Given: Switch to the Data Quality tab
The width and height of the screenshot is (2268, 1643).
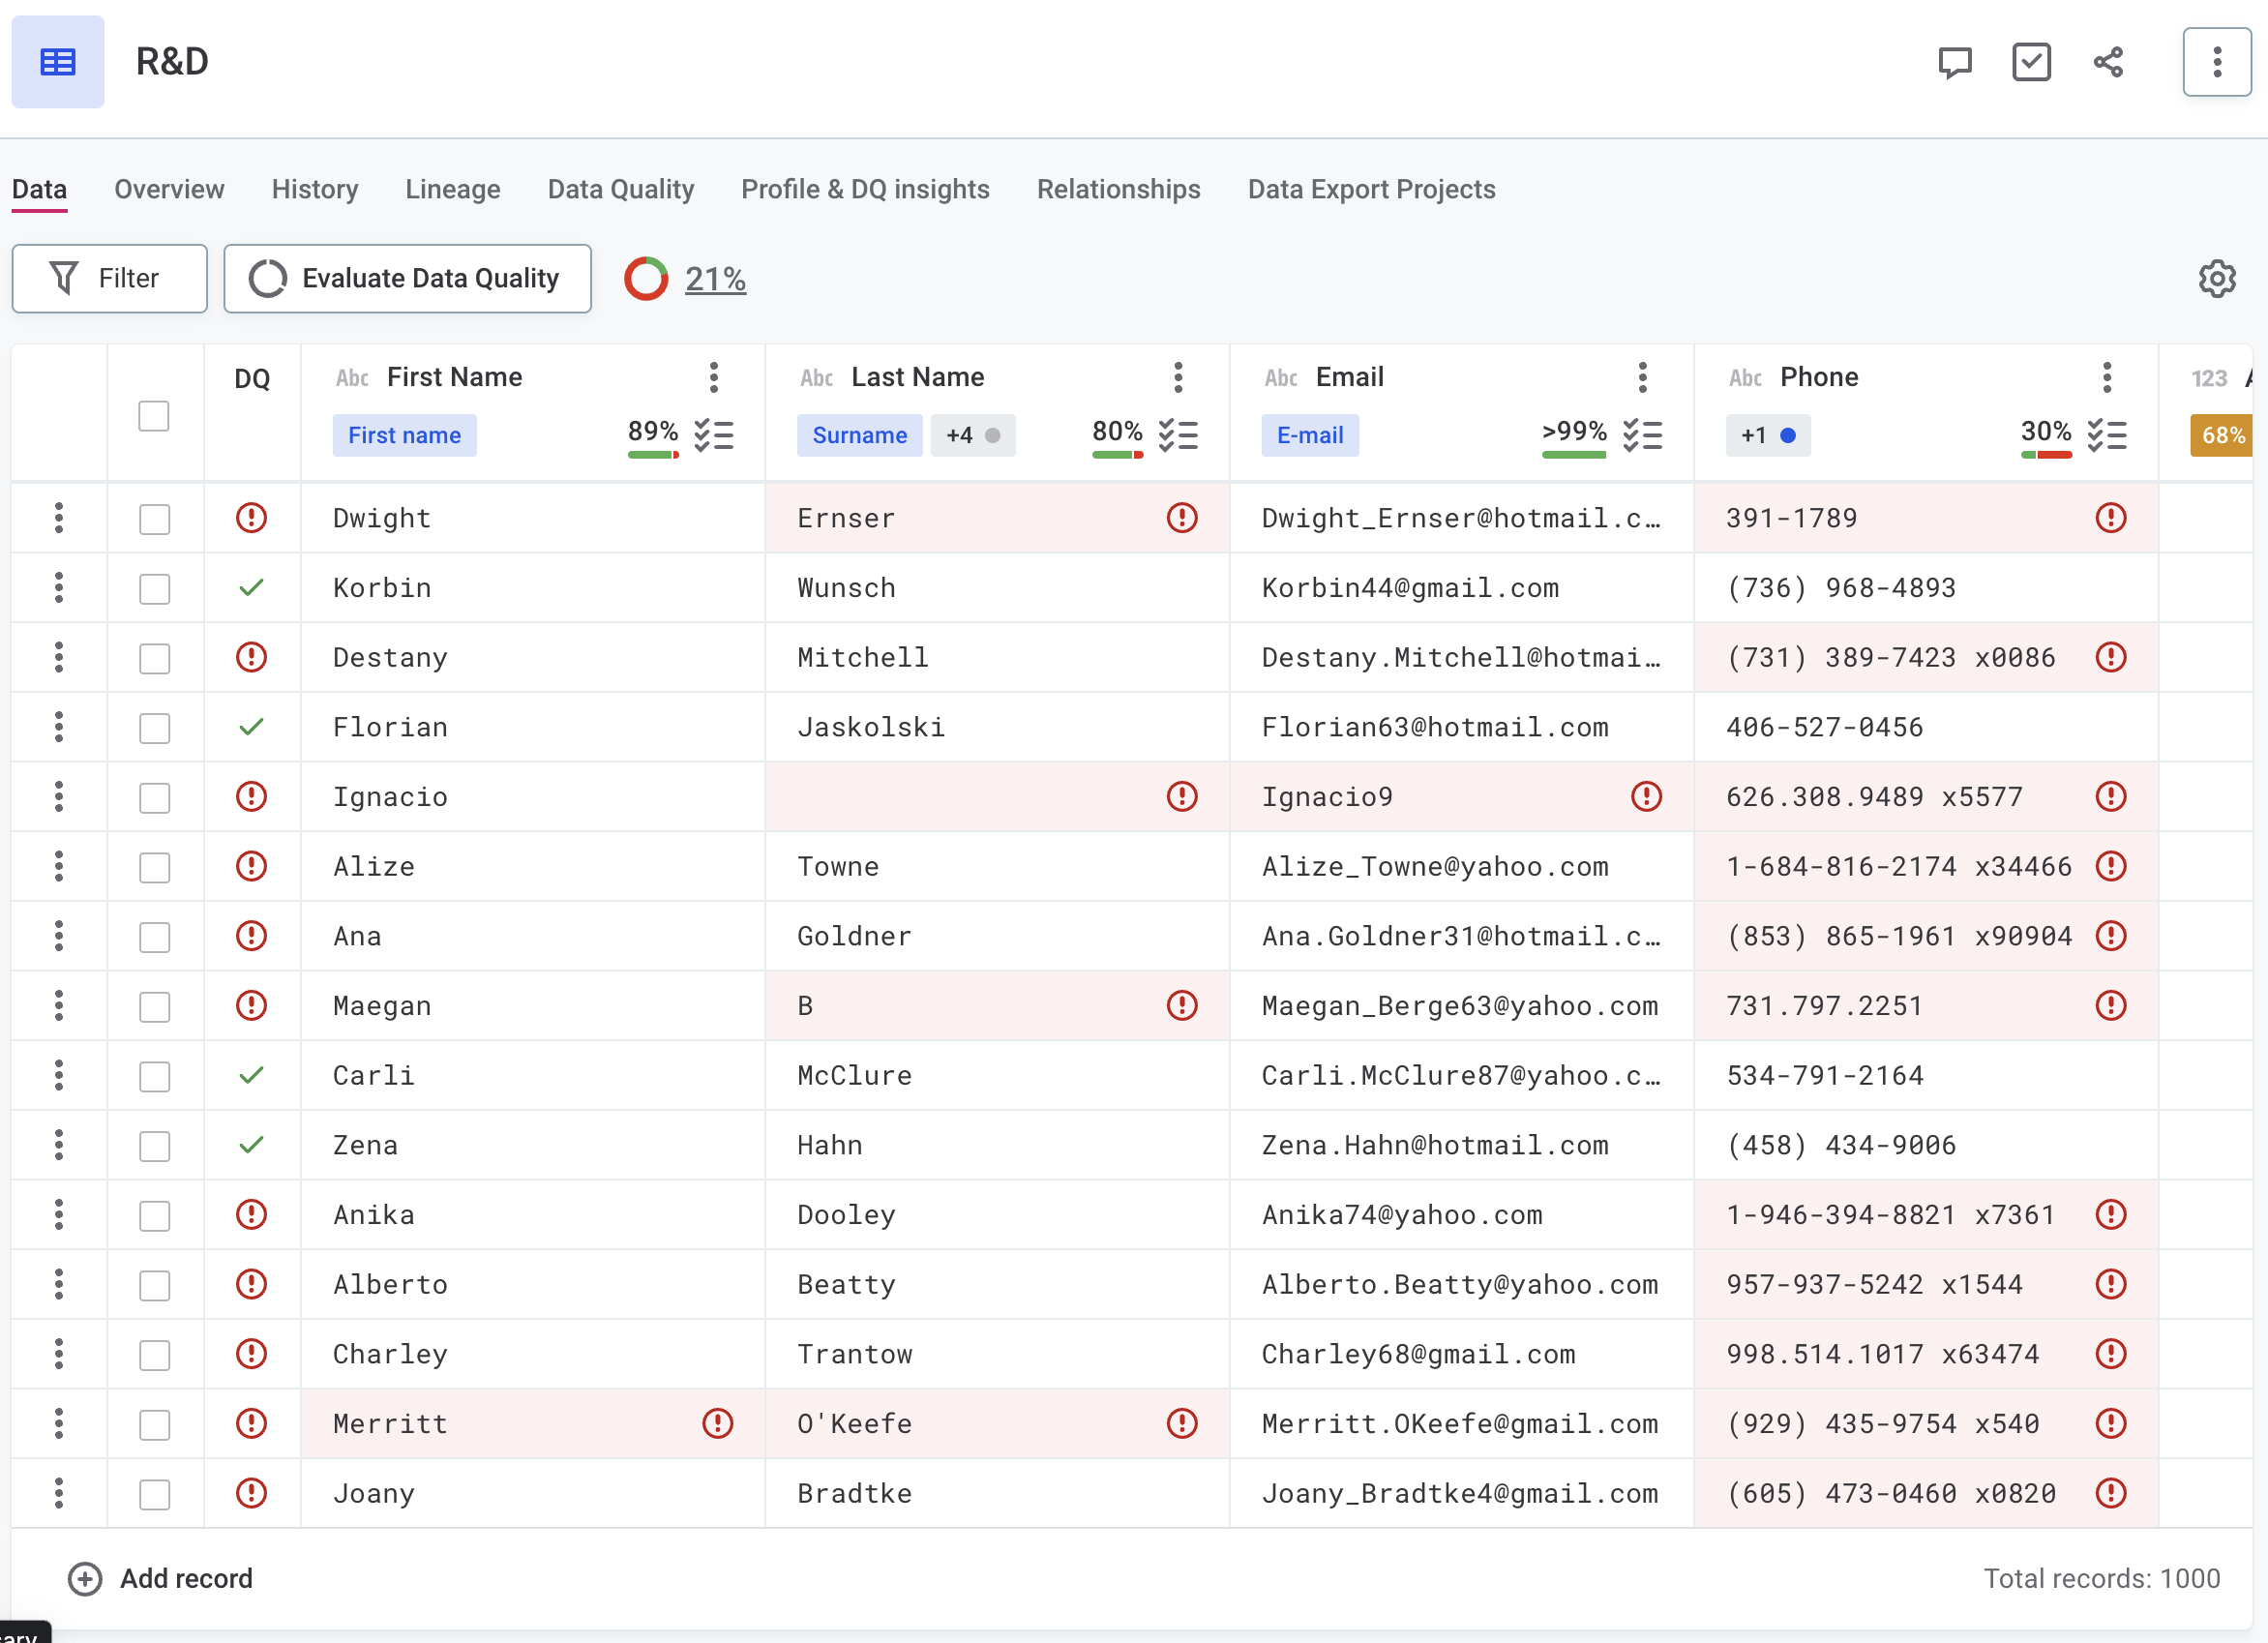Looking at the screenshot, I should [x=618, y=189].
